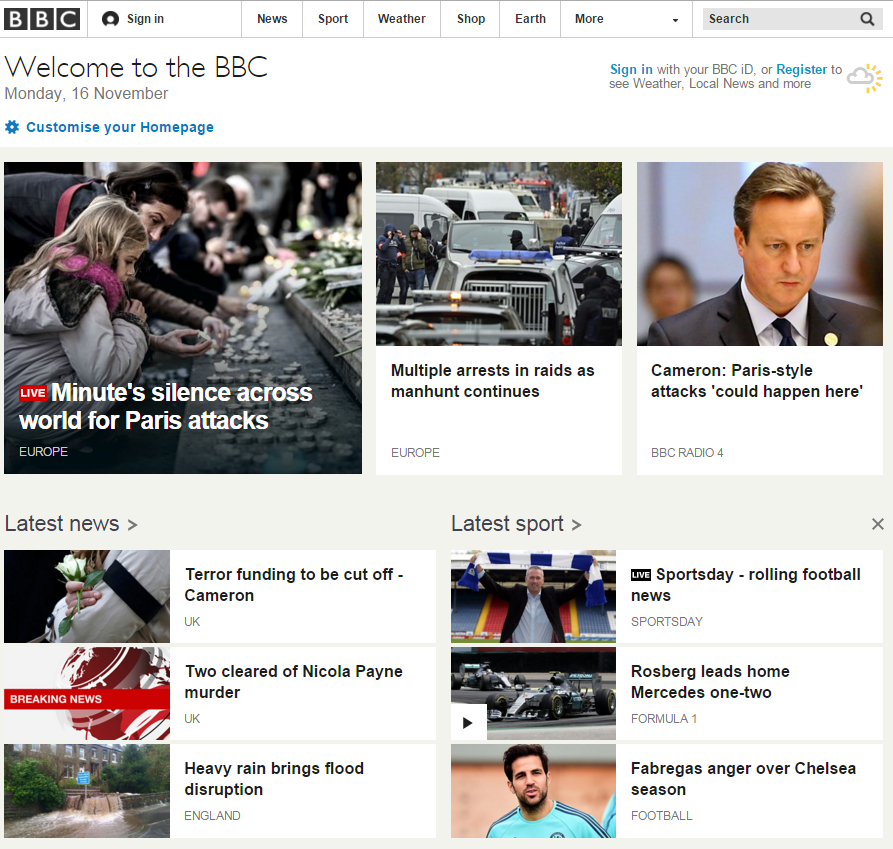
Task: Switch to the Sport section
Action: point(332,18)
